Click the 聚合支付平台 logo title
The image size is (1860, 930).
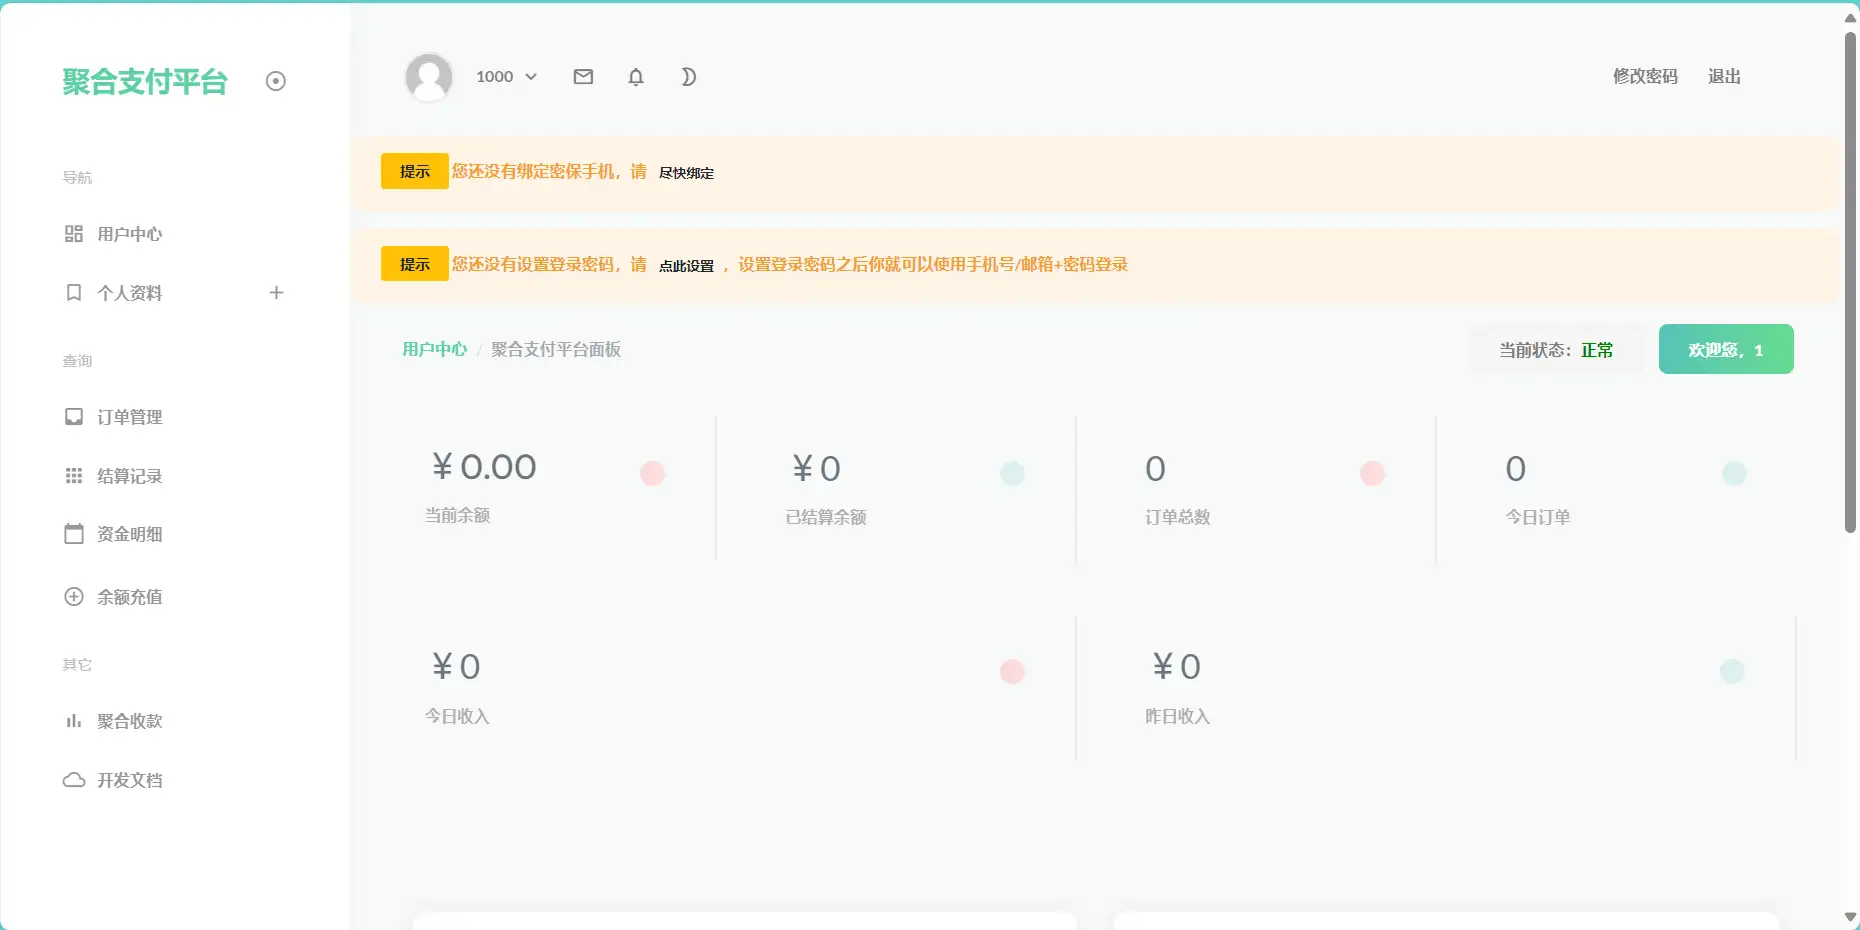(145, 83)
